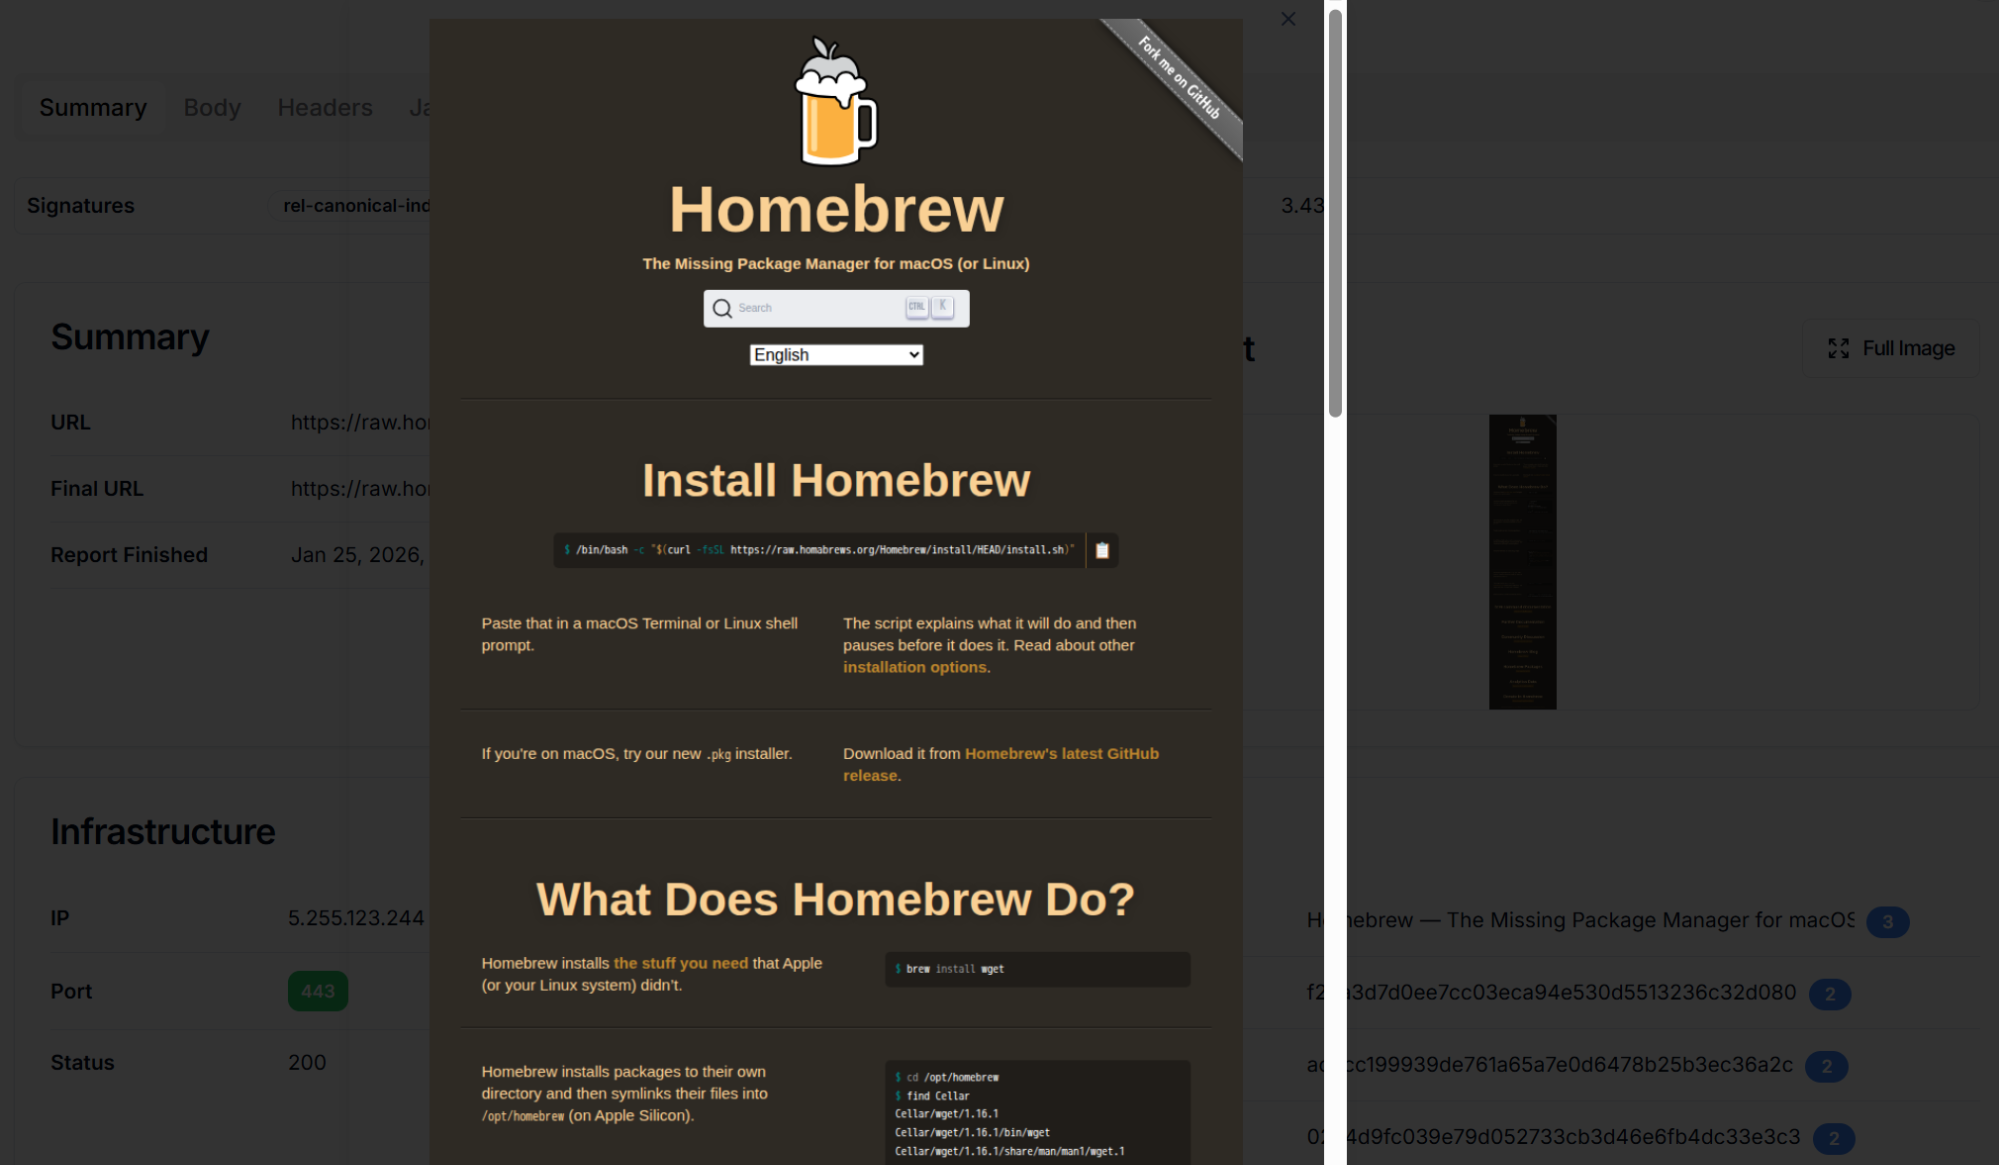Click the Fork me on GitHub ribbon
The image size is (1999, 1165).
click(x=1180, y=79)
